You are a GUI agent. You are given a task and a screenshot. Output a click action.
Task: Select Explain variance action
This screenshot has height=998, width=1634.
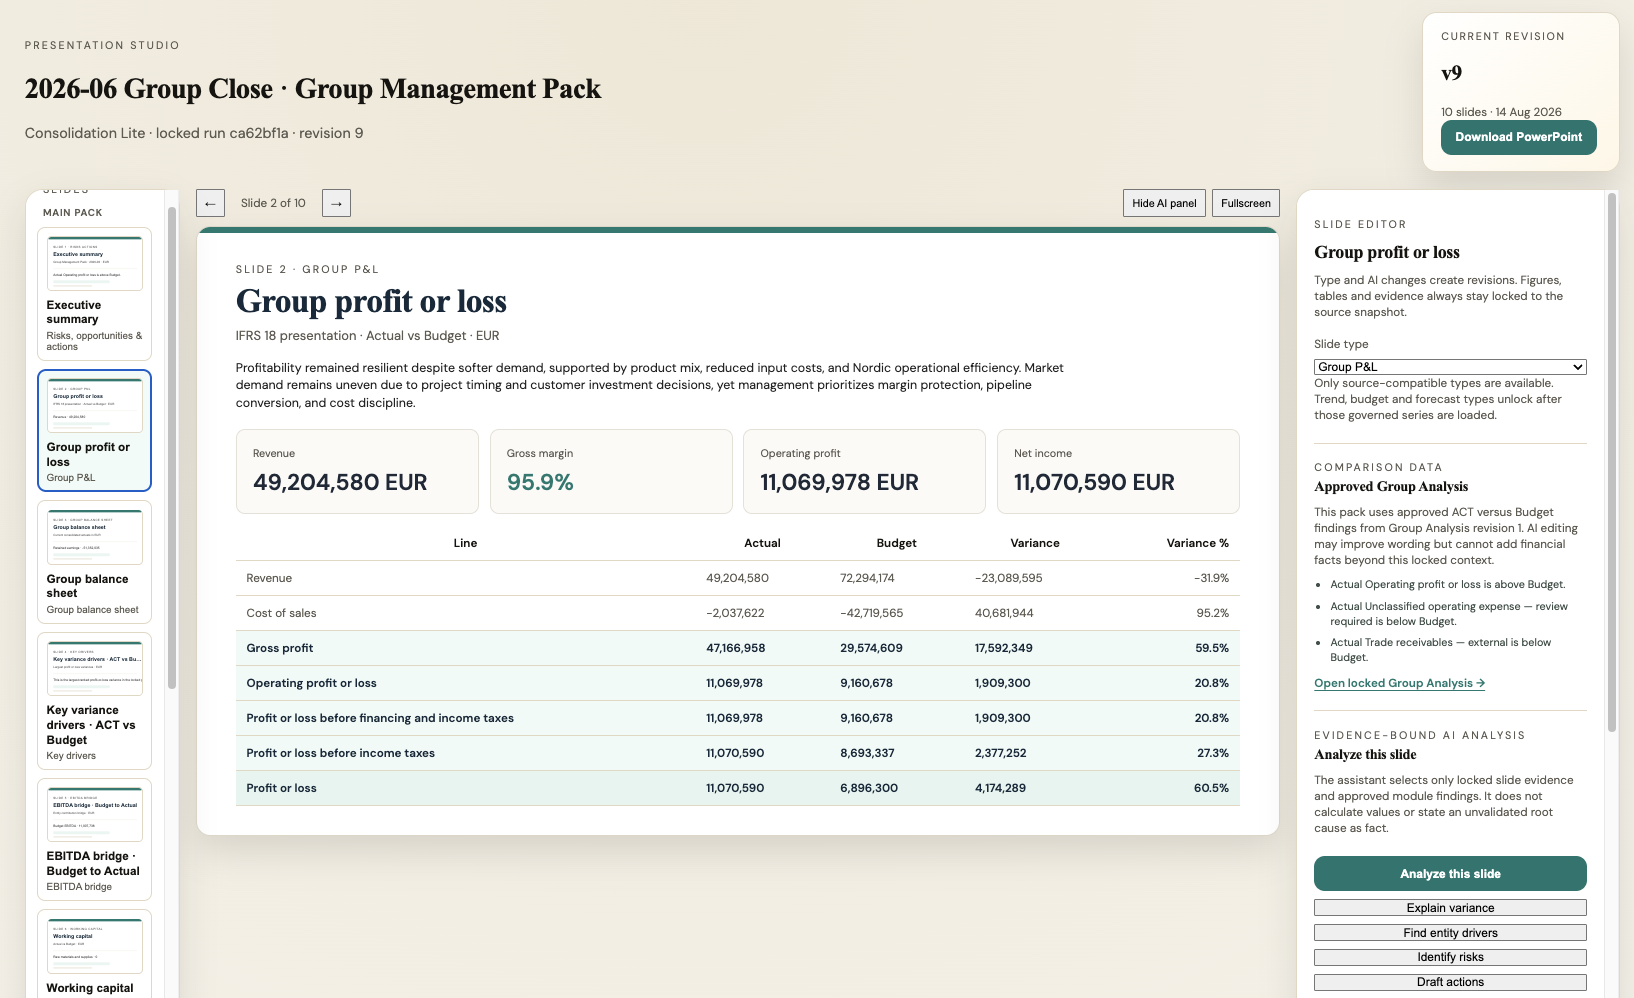[x=1450, y=908]
